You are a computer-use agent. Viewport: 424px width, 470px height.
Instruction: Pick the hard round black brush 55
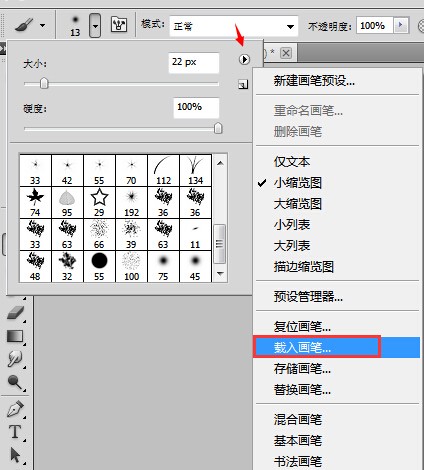[99, 266]
